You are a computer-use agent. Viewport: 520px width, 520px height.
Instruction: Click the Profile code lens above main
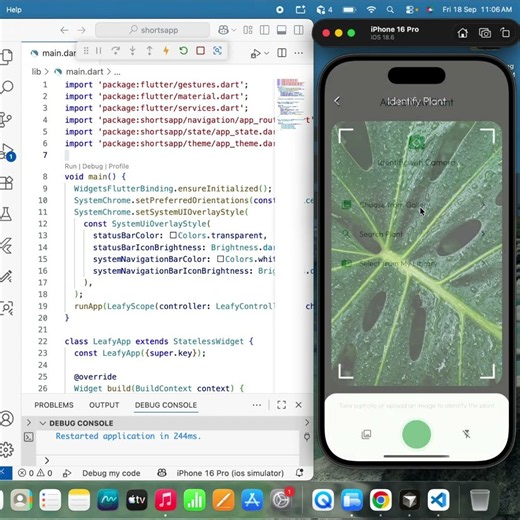[119, 166]
